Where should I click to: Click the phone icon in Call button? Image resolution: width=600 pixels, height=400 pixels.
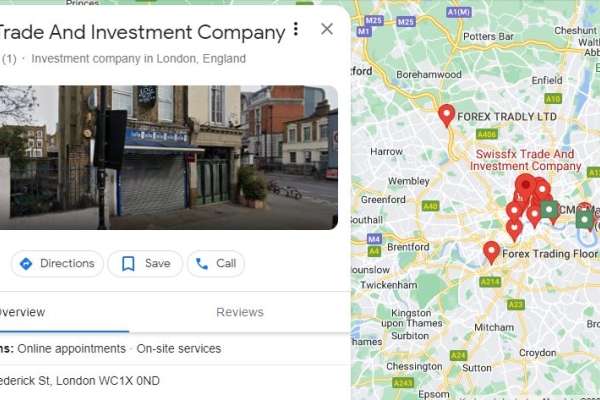click(202, 264)
